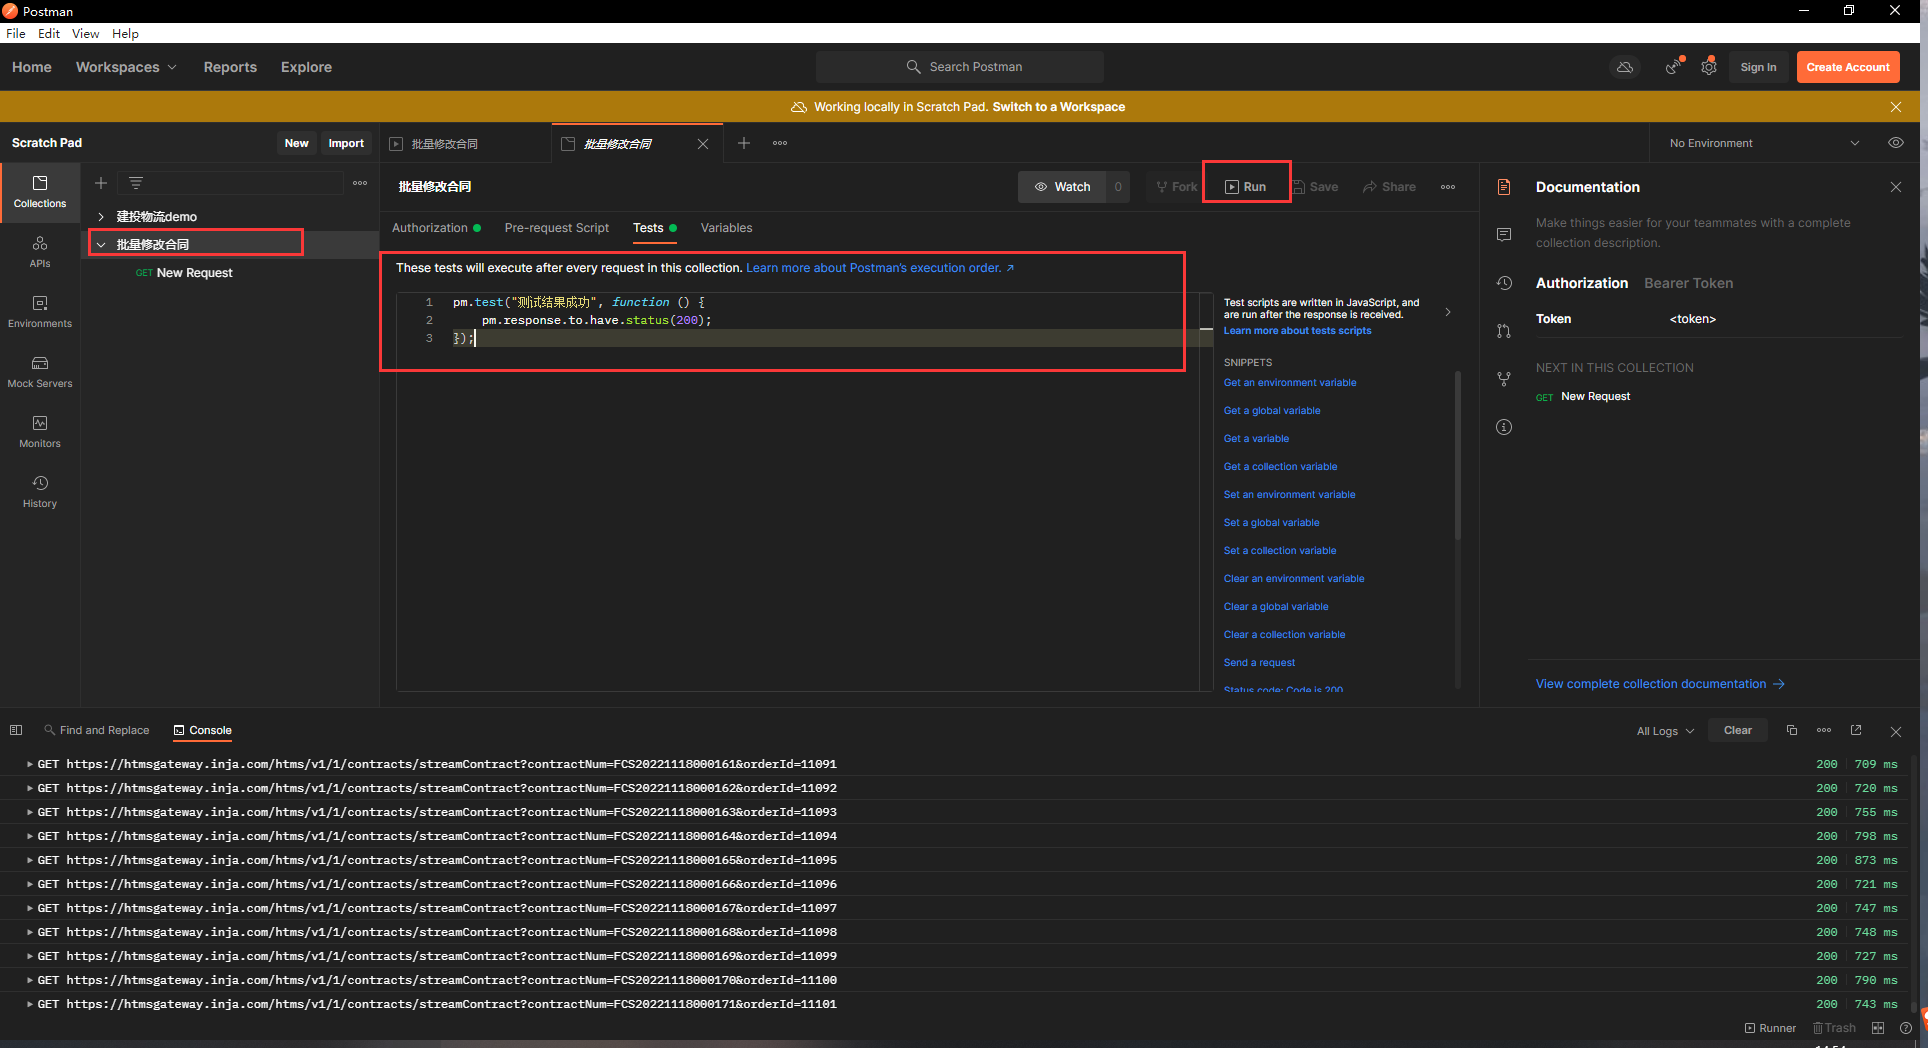1928x1048 pixels.
Task: Open the File menu
Action: tap(16, 33)
